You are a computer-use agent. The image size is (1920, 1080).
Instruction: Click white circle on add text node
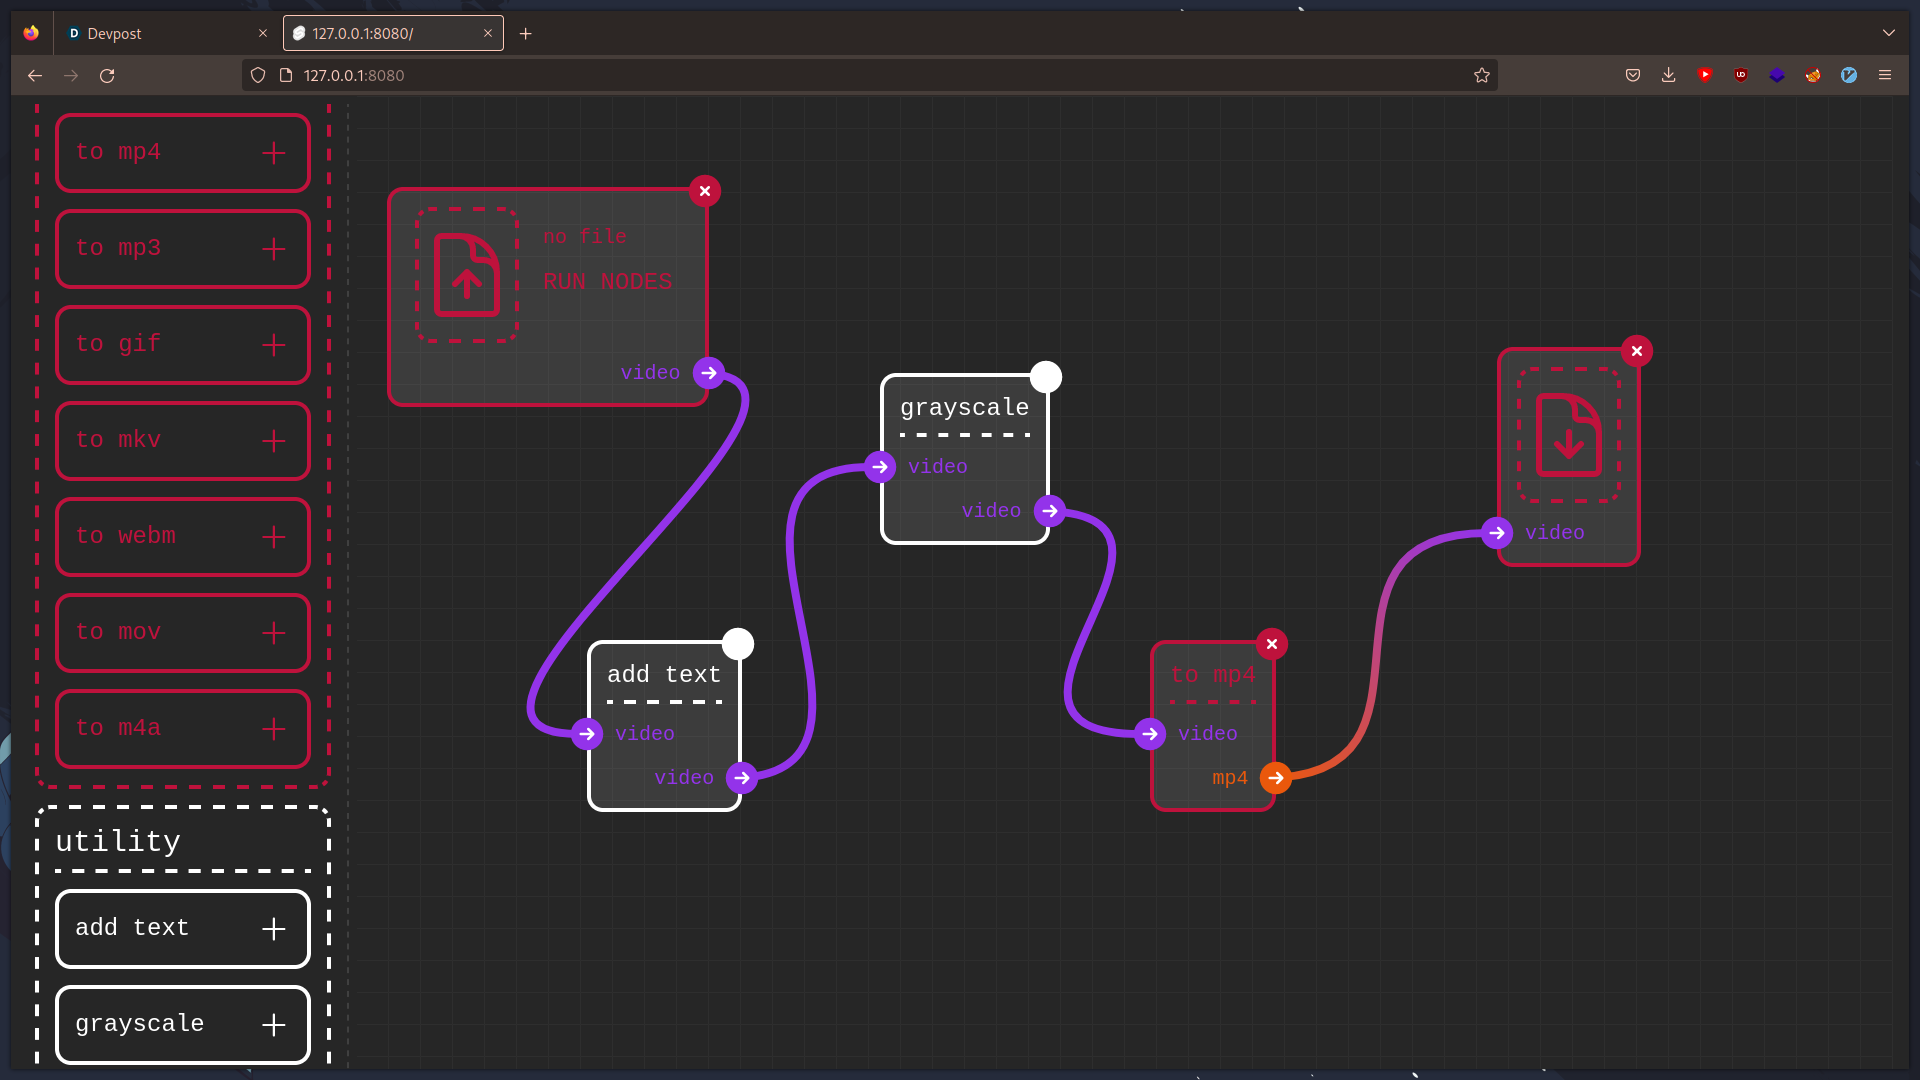(x=738, y=644)
